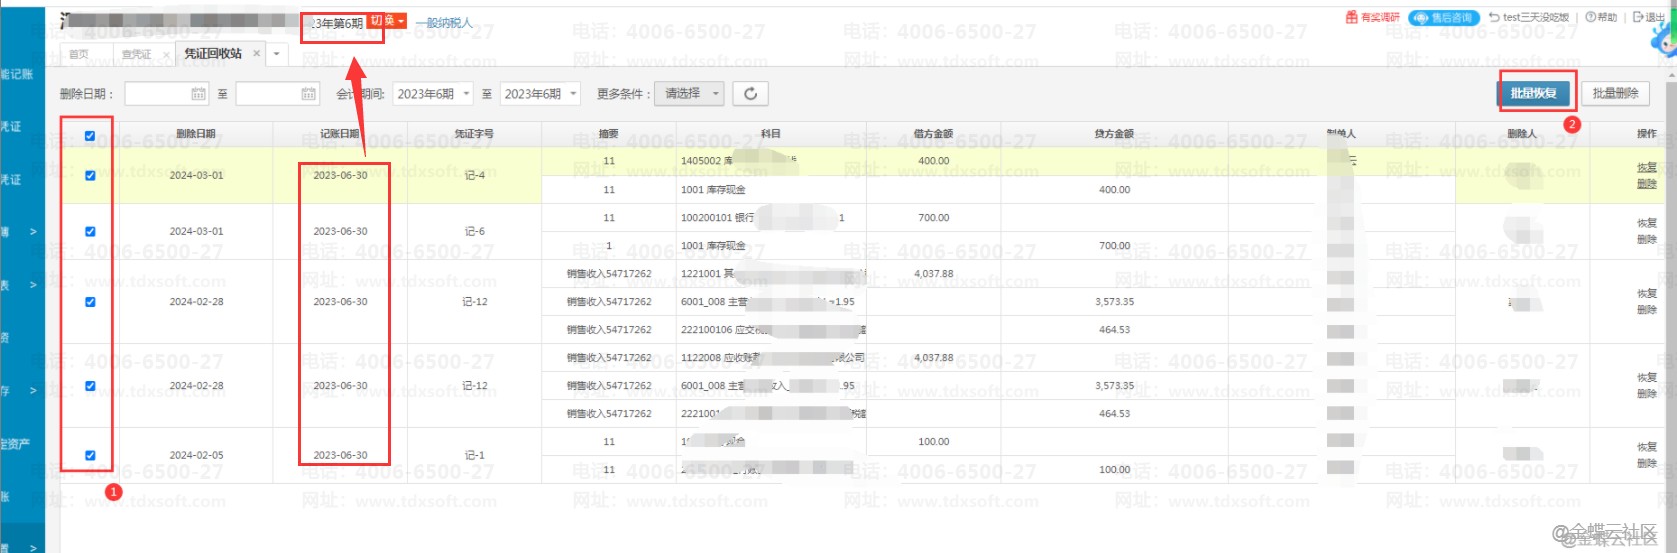Expand the 请选择 more-conditions dropdown

pyautogui.click(x=692, y=94)
